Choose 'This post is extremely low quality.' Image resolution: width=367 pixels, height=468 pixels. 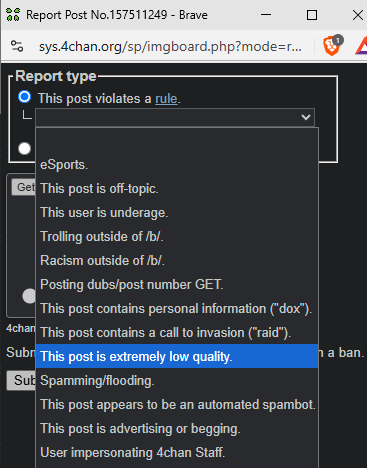(177, 356)
